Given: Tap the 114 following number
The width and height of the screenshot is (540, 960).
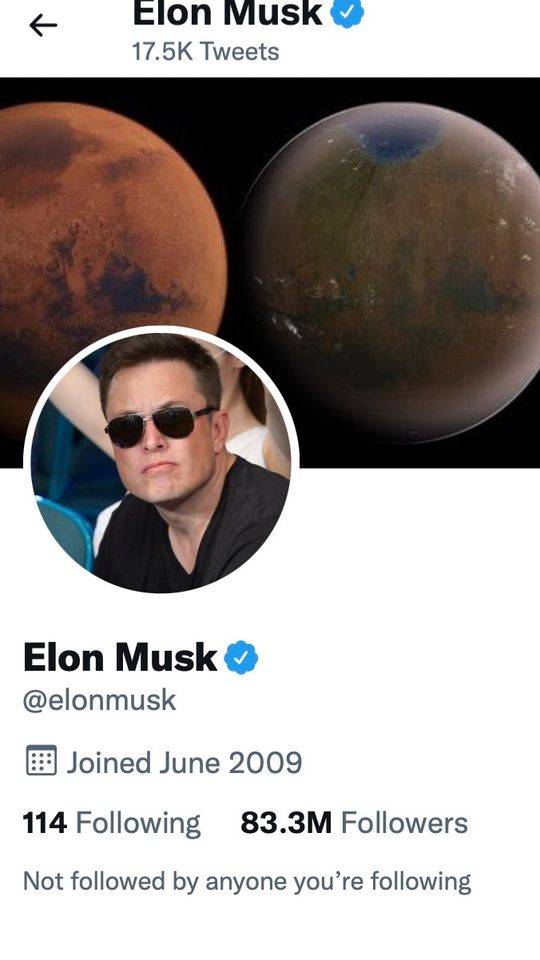Looking at the screenshot, I should [45, 823].
